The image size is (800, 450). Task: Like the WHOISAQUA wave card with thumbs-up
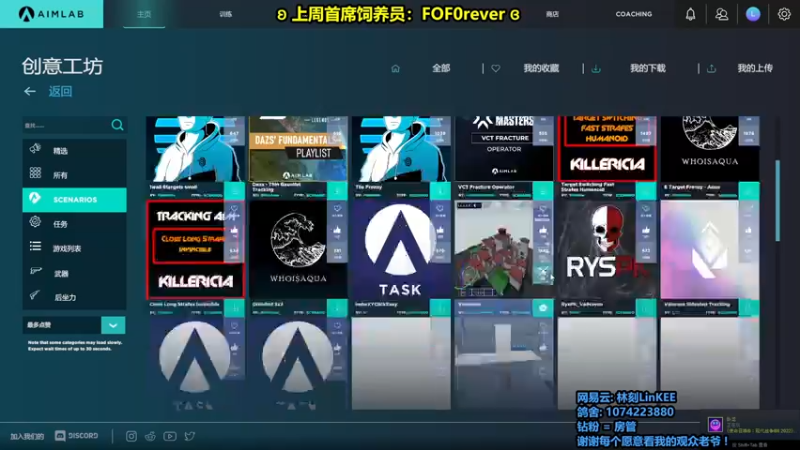[337, 231]
